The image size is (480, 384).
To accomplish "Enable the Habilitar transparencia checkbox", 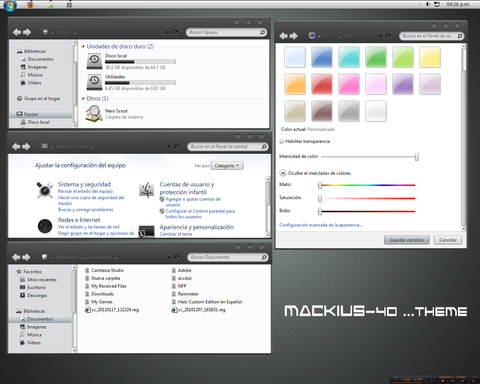I will tap(282, 141).
